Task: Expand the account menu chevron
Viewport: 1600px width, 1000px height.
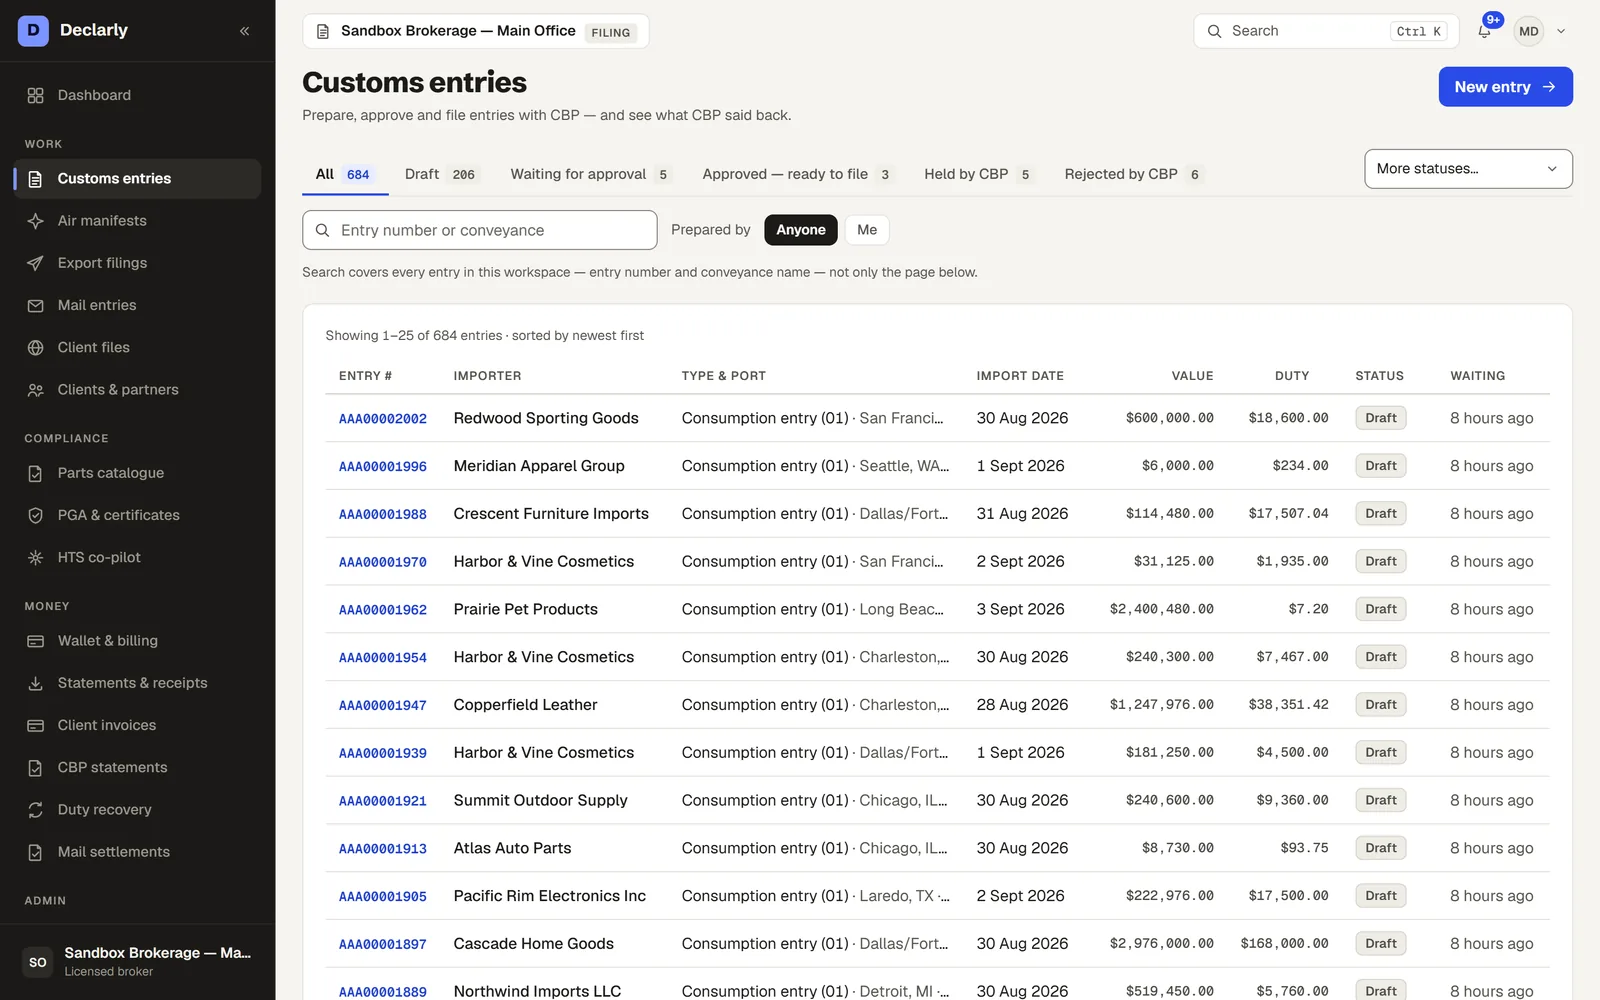Action: click(1561, 31)
